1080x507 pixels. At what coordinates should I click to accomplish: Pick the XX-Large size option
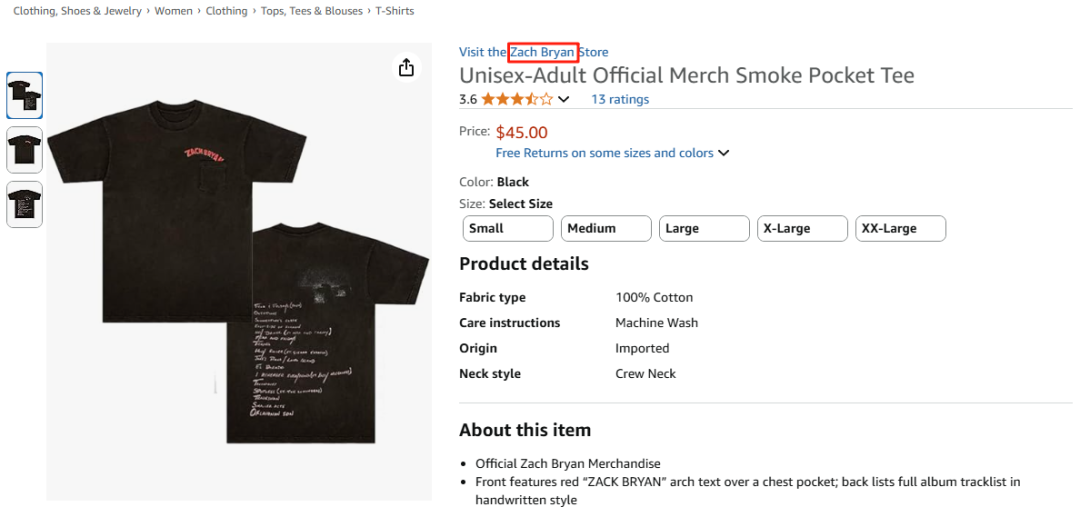click(x=900, y=228)
